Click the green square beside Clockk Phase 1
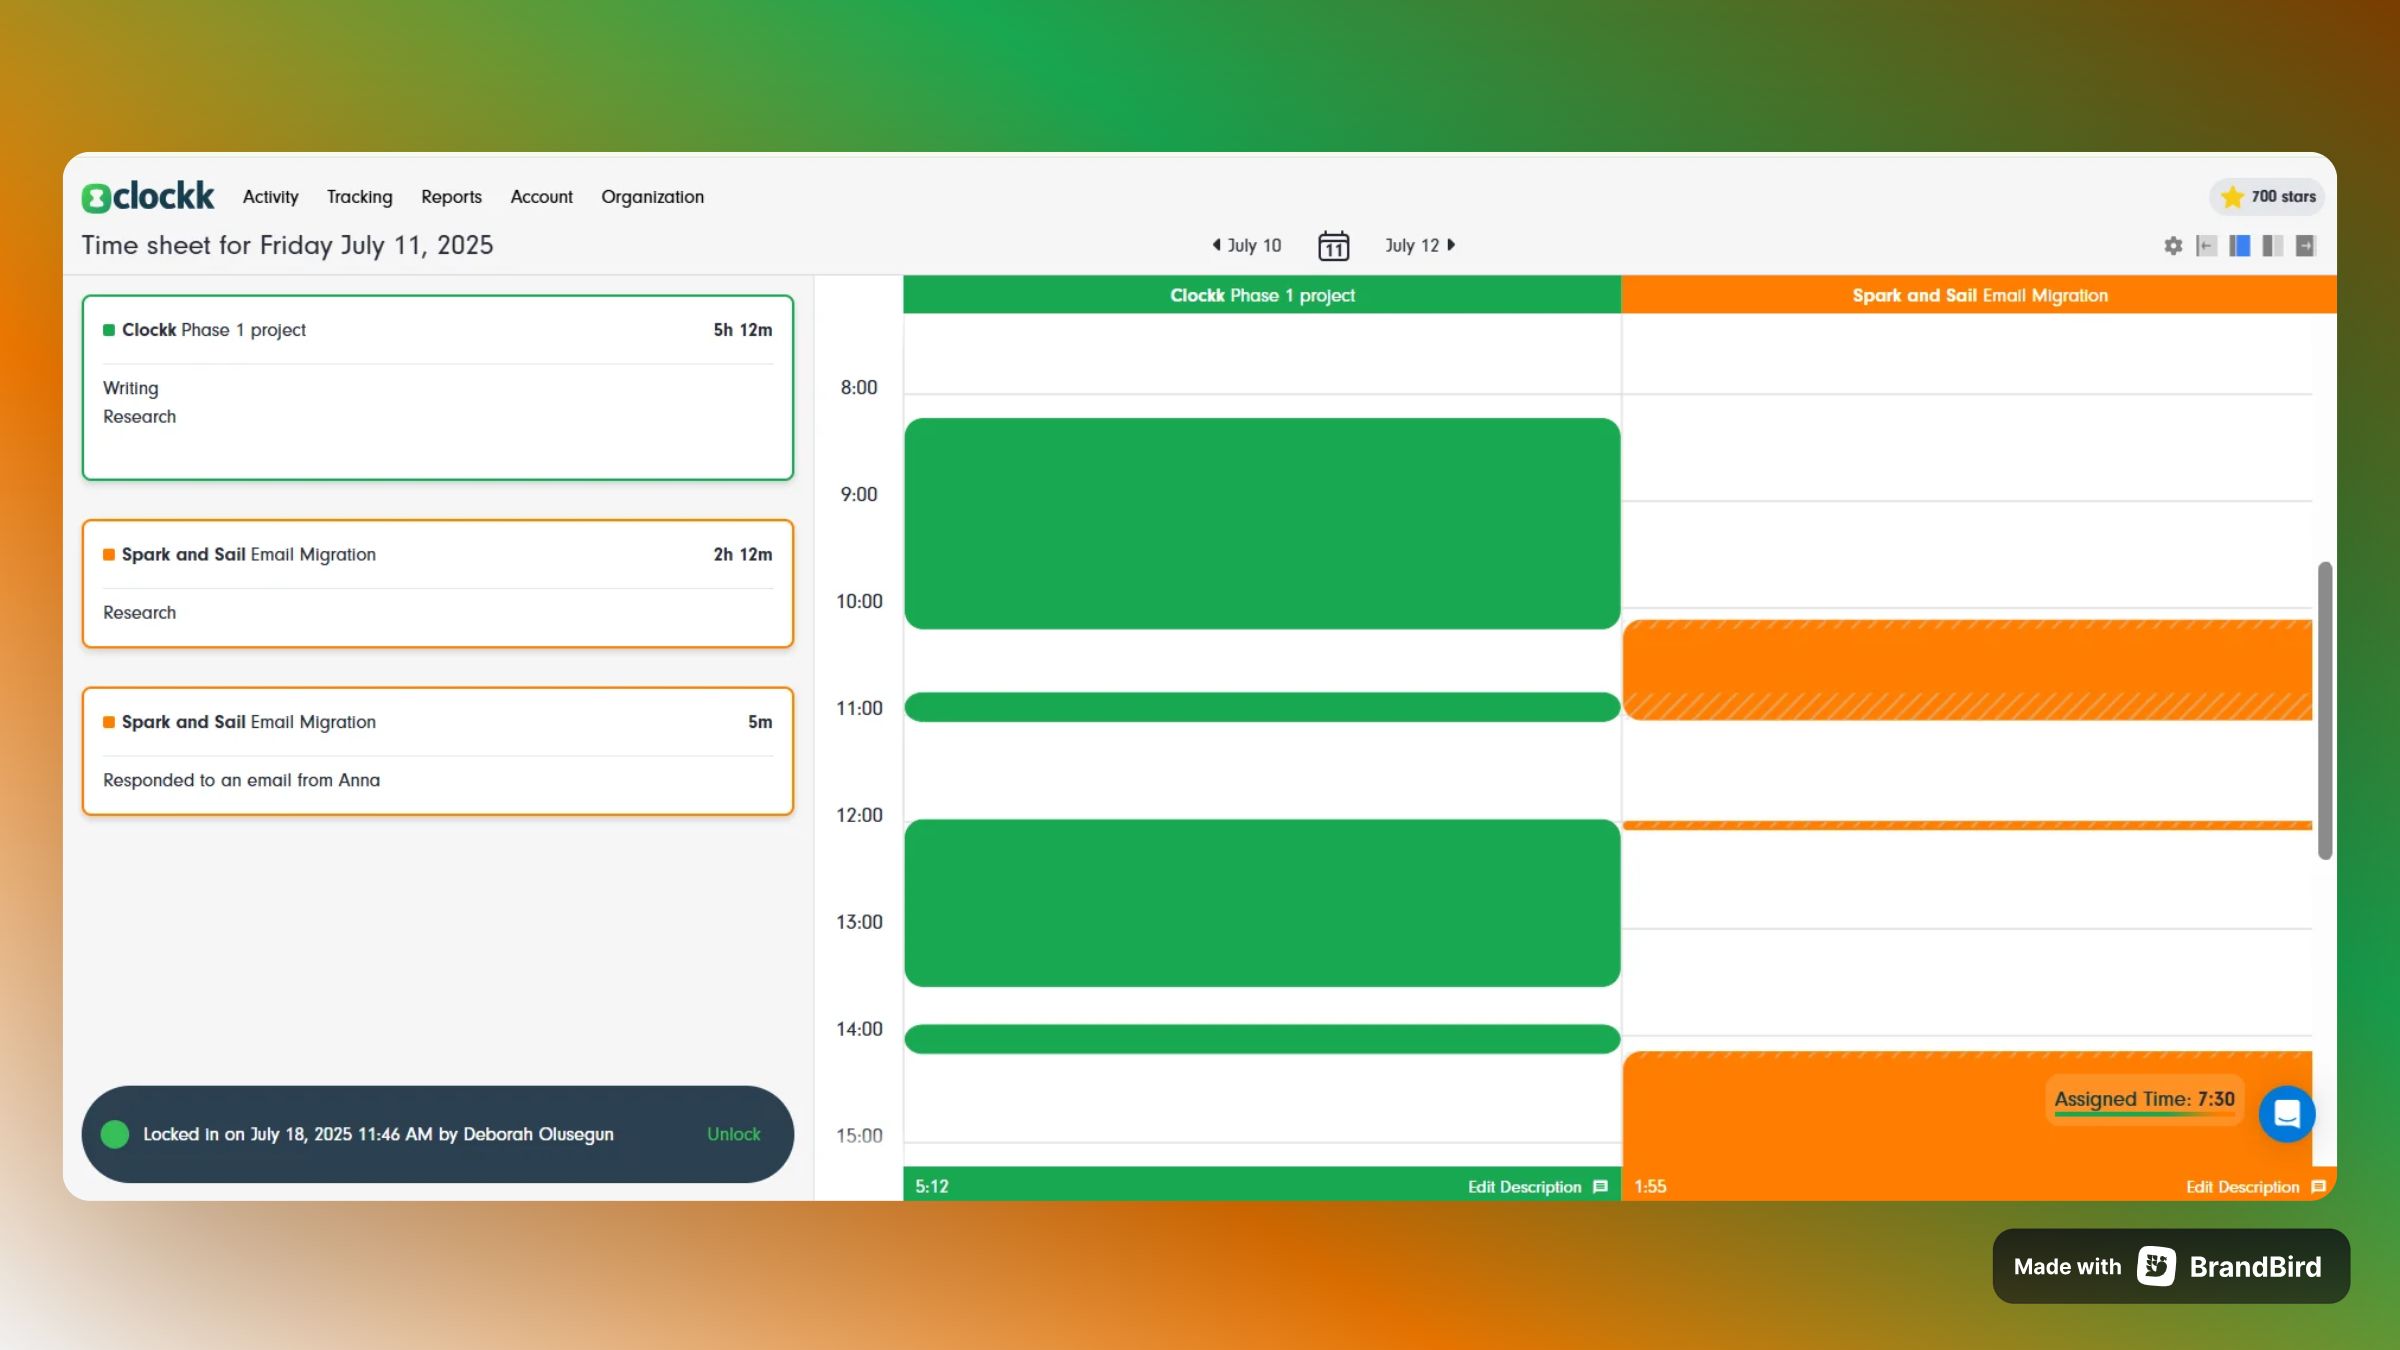The width and height of the screenshot is (2400, 1350). pos(109,330)
